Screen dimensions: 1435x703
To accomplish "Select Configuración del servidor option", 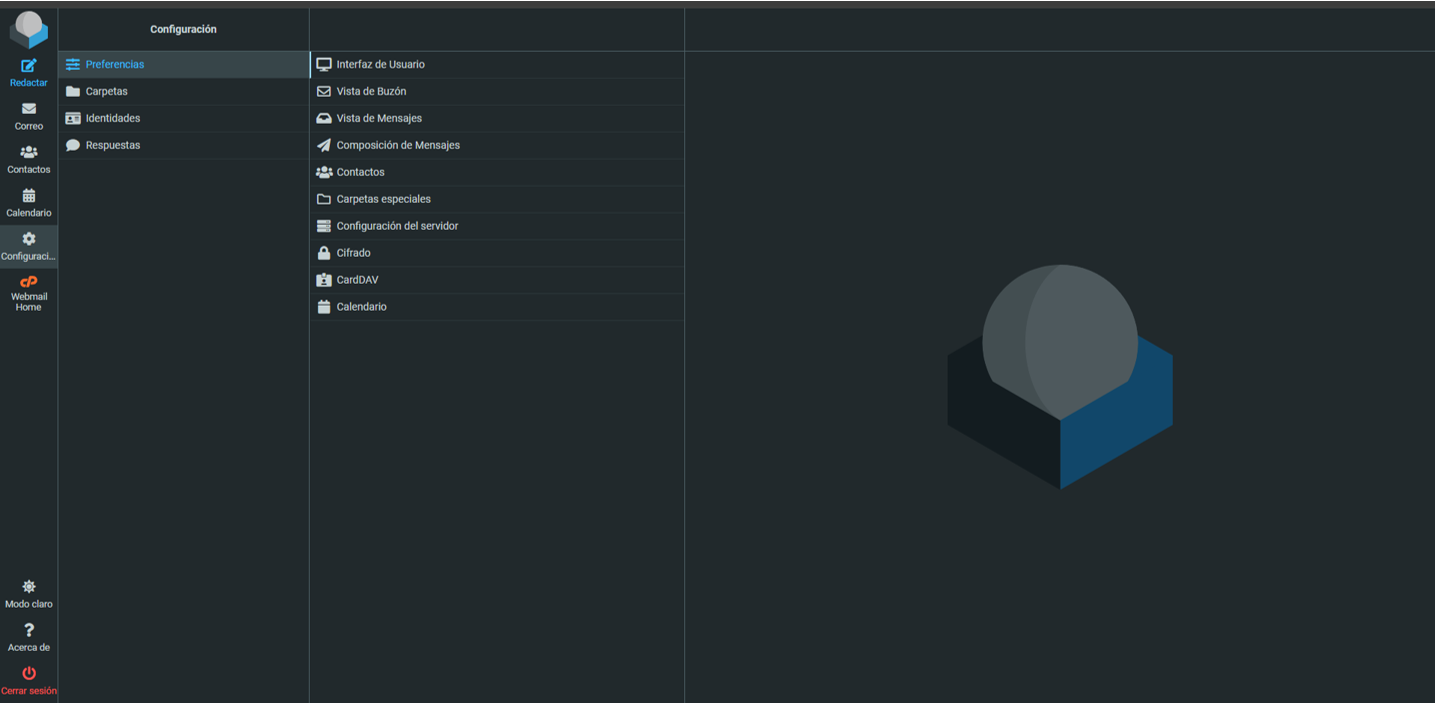I will [x=397, y=227].
